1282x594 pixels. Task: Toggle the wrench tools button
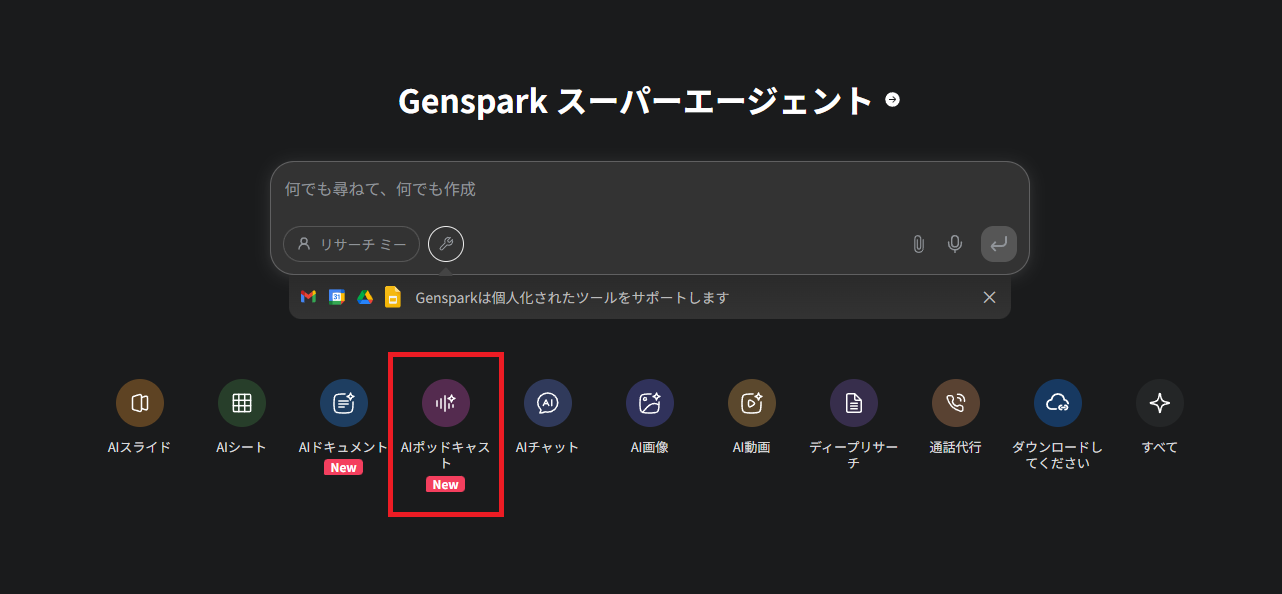tap(446, 244)
